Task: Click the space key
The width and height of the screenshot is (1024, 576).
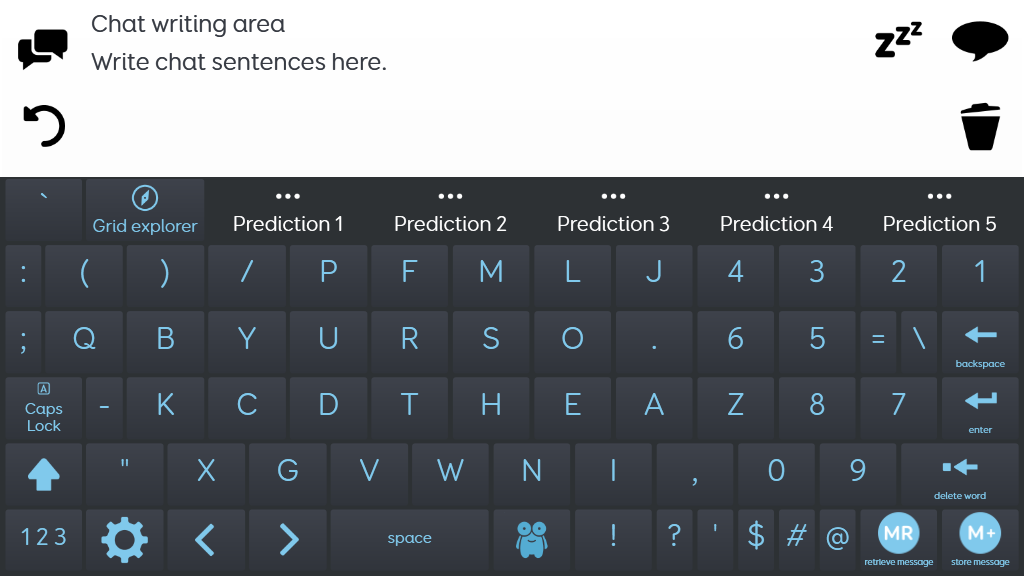Action: (x=409, y=539)
